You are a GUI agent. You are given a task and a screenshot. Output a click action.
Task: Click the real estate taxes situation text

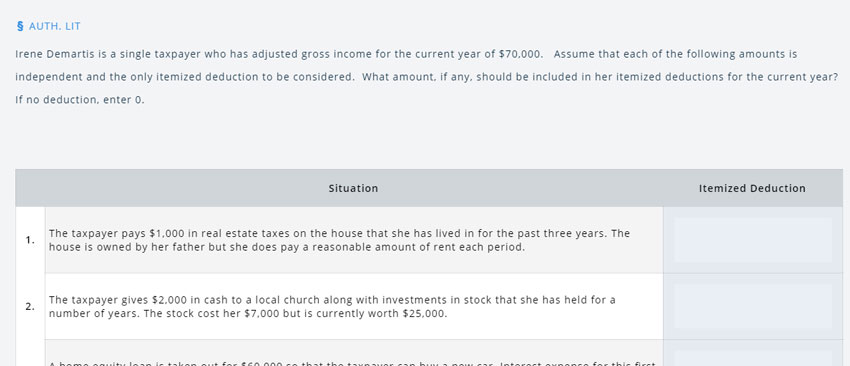coord(339,240)
